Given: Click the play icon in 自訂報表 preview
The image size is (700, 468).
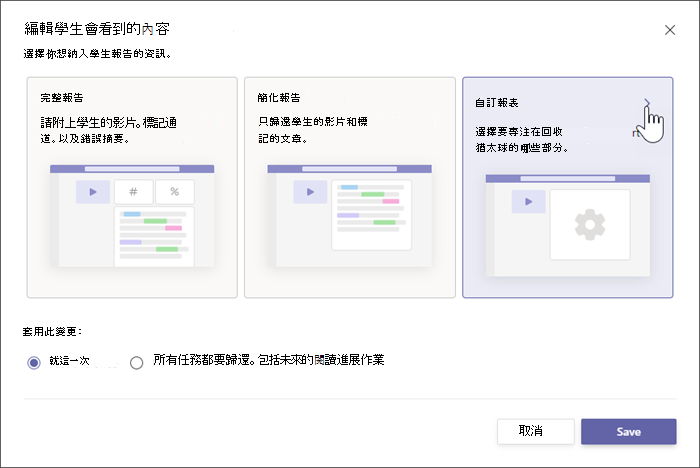Looking at the screenshot, I should (x=529, y=201).
